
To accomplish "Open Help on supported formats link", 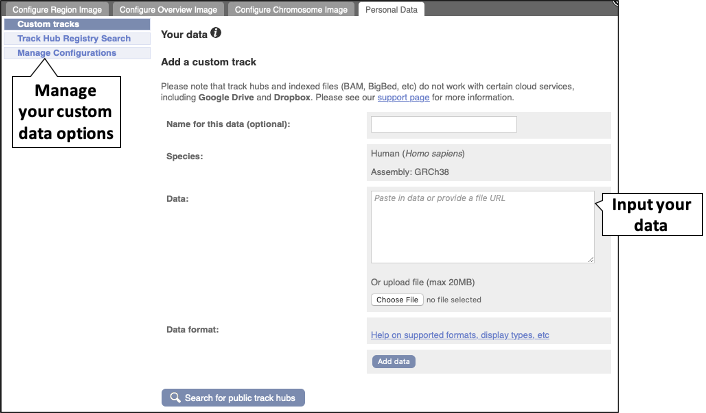I will click(x=459, y=335).
